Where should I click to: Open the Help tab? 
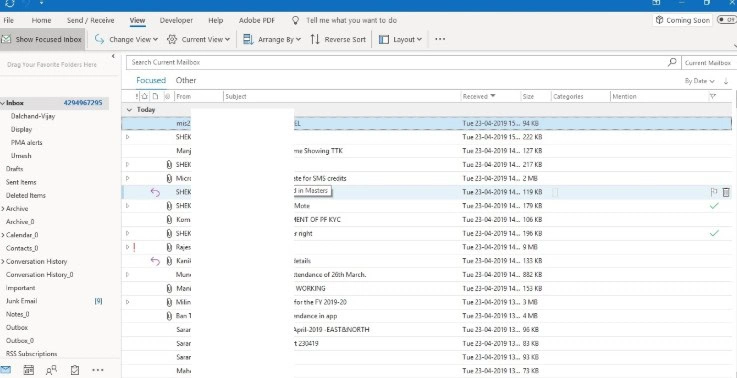pos(216,20)
